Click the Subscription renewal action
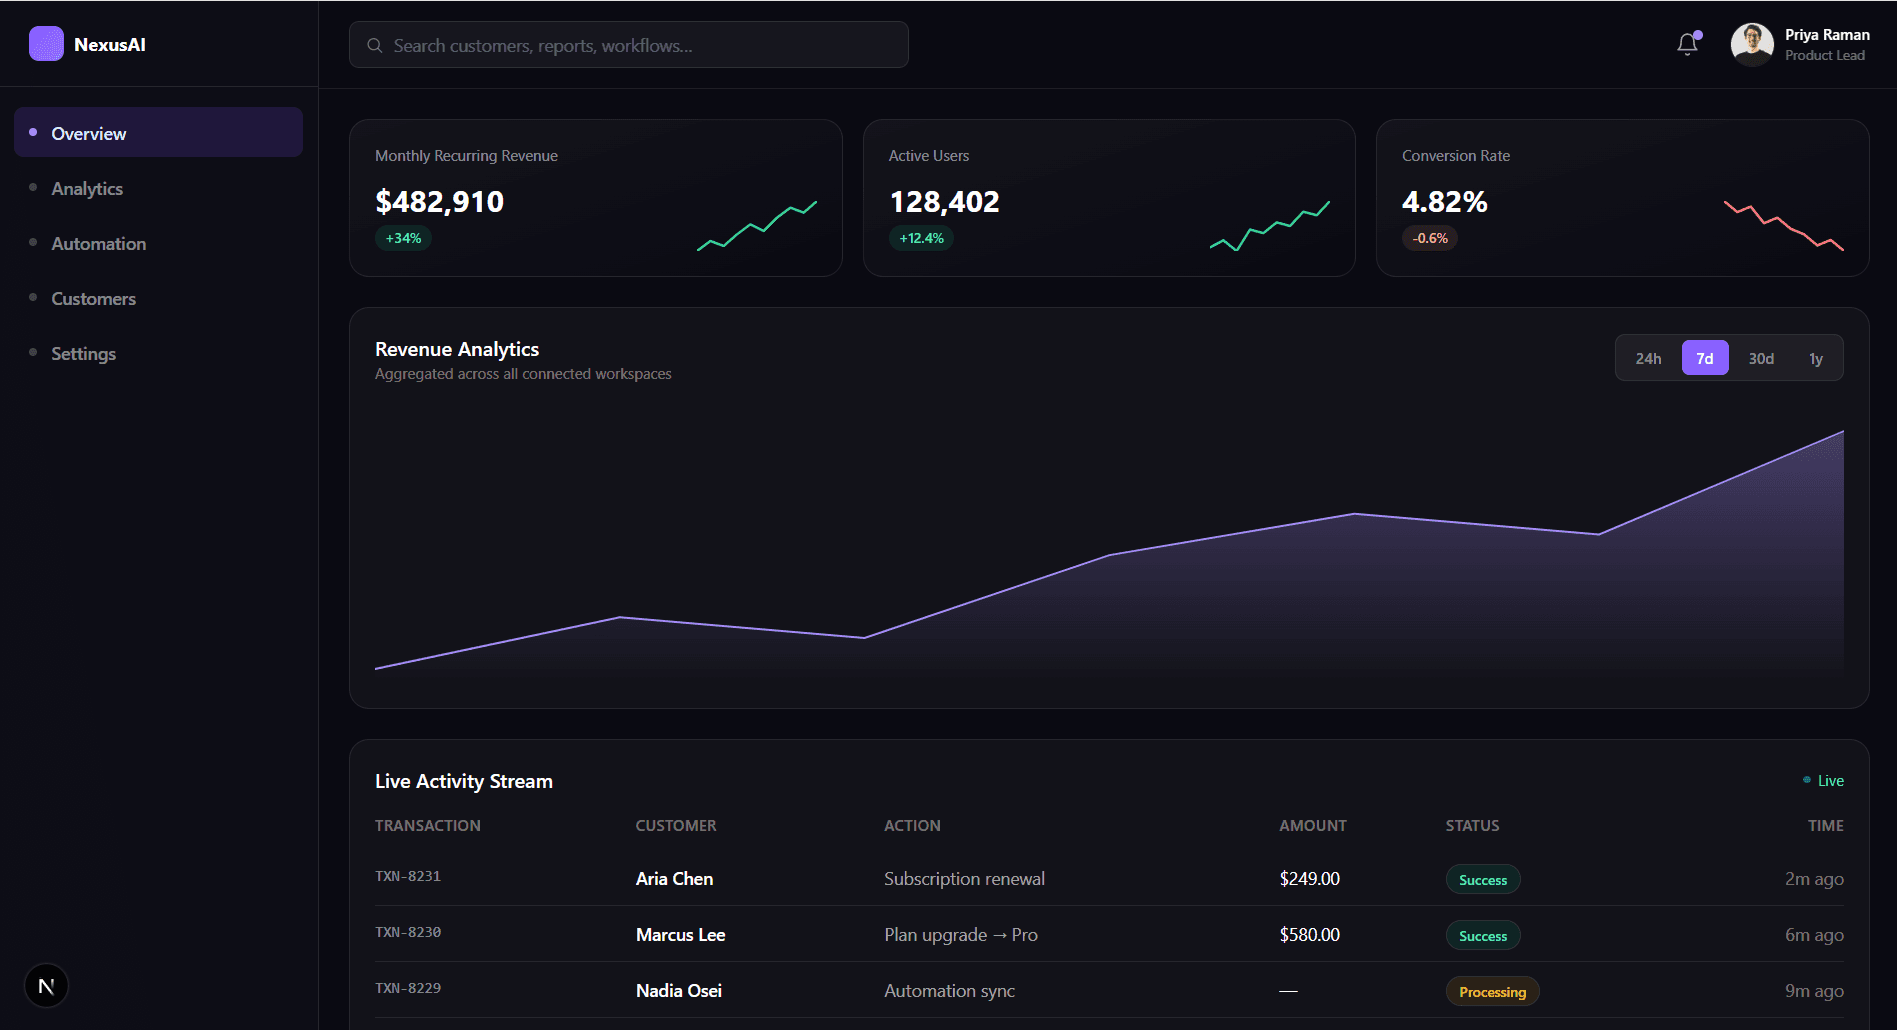This screenshot has height=1030, width=1897. [964, 879]
